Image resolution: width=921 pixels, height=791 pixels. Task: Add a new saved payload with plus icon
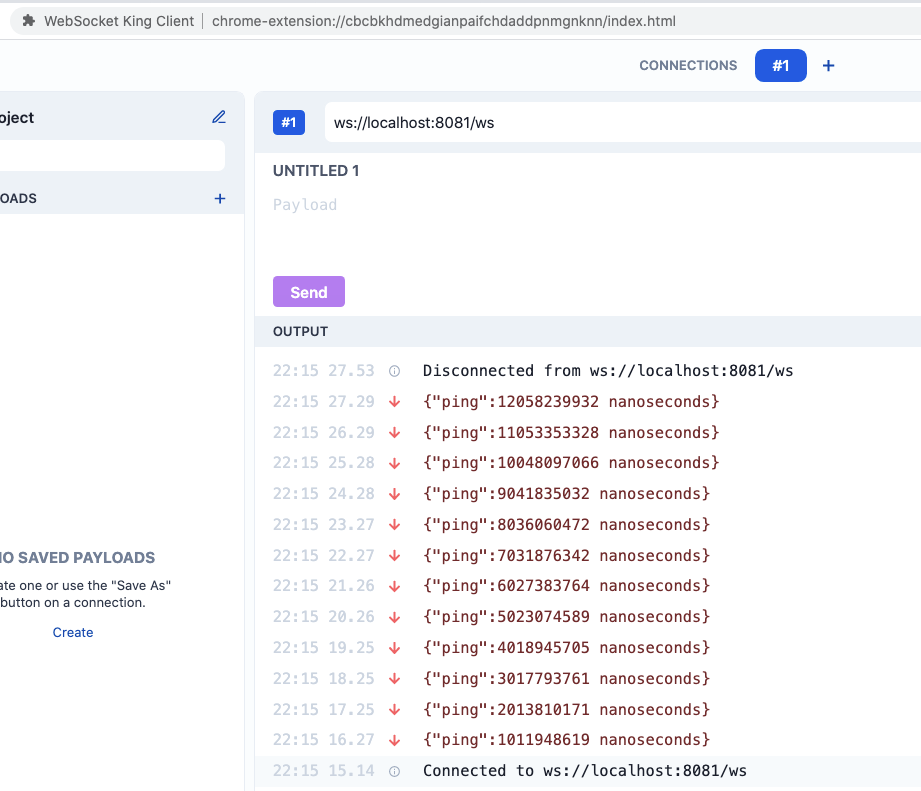[x=220, y=198]
